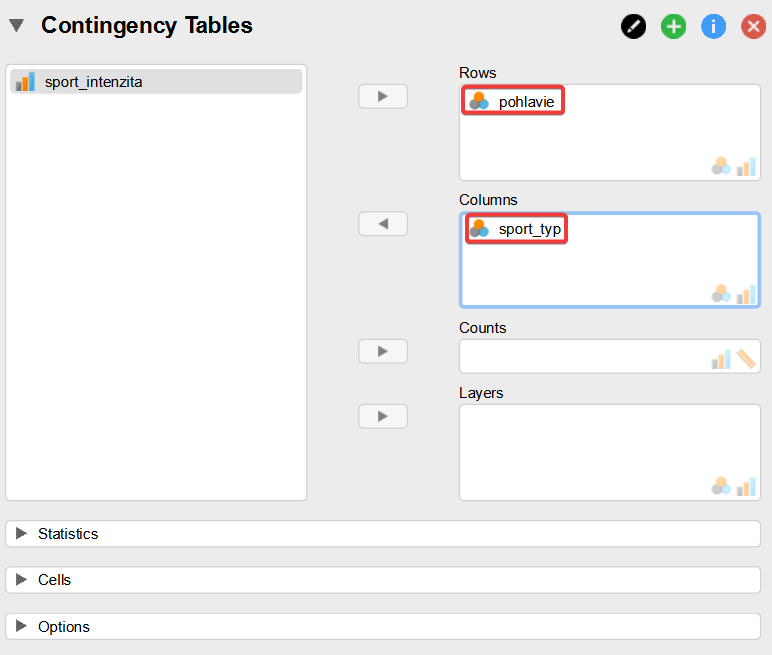Click the black pencil edit-title icon
This screenshot has width=772, height=655.
633,26
